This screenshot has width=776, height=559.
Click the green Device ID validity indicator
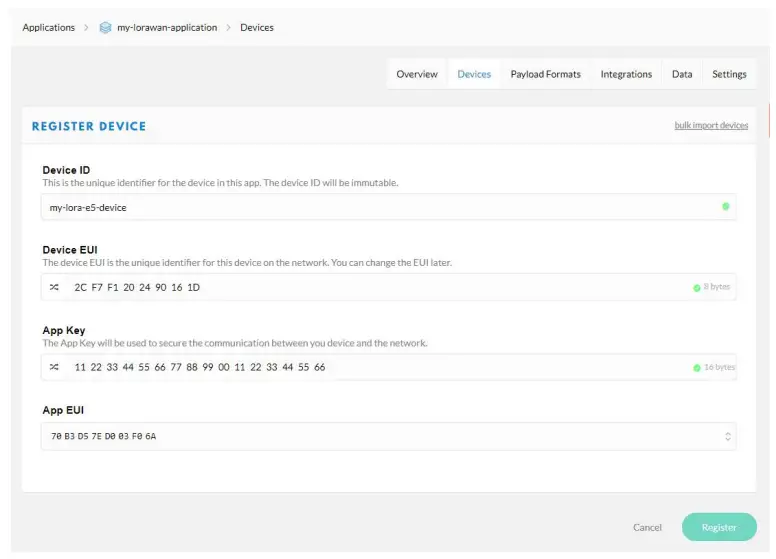725,207
